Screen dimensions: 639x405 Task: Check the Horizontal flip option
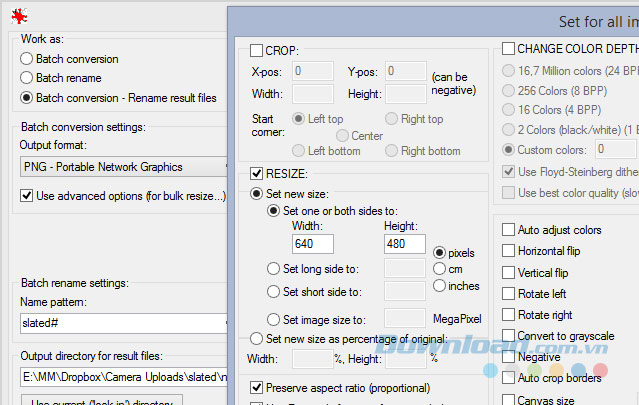click(509, 250)
